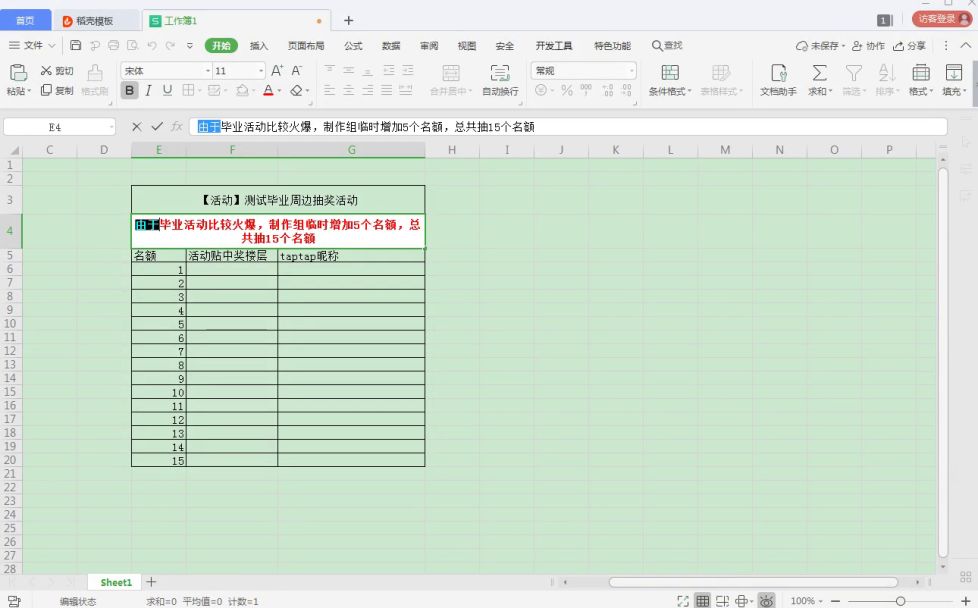978x608 pixels.
Task: Open the Document Assistant (文档助手) tool
Action: pos(778,79)
